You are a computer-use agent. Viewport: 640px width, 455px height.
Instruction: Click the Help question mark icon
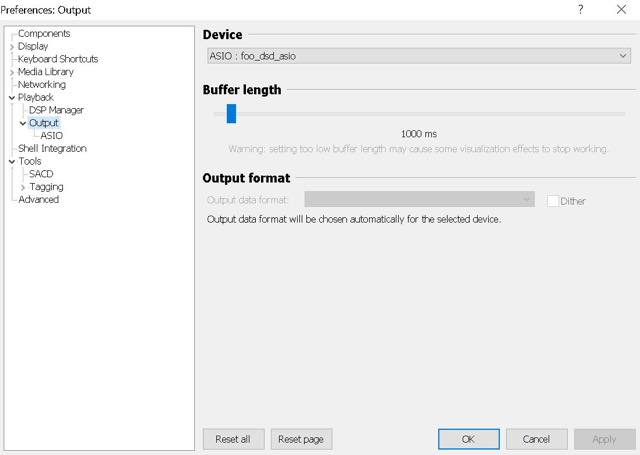pyautogui.click(x=580, y=9)
